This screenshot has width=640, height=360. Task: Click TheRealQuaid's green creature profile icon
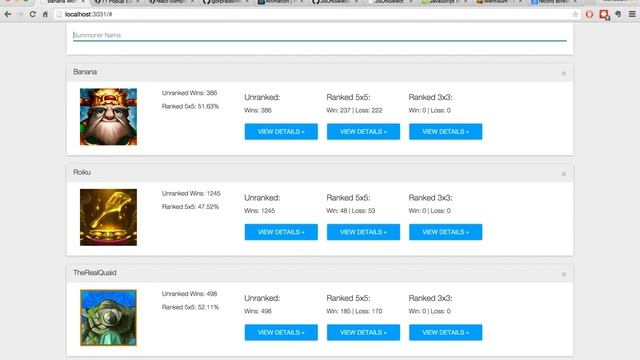[x=109, y=318]
